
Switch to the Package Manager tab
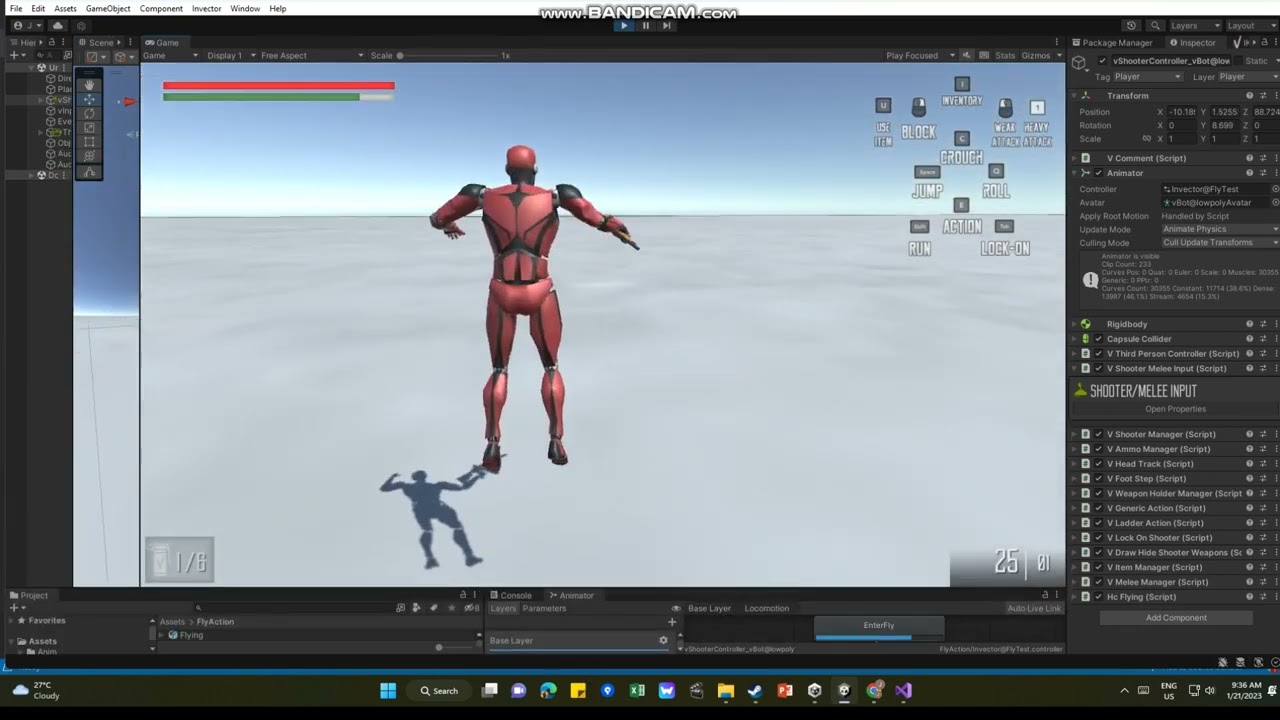click(x=1112, y=43)
